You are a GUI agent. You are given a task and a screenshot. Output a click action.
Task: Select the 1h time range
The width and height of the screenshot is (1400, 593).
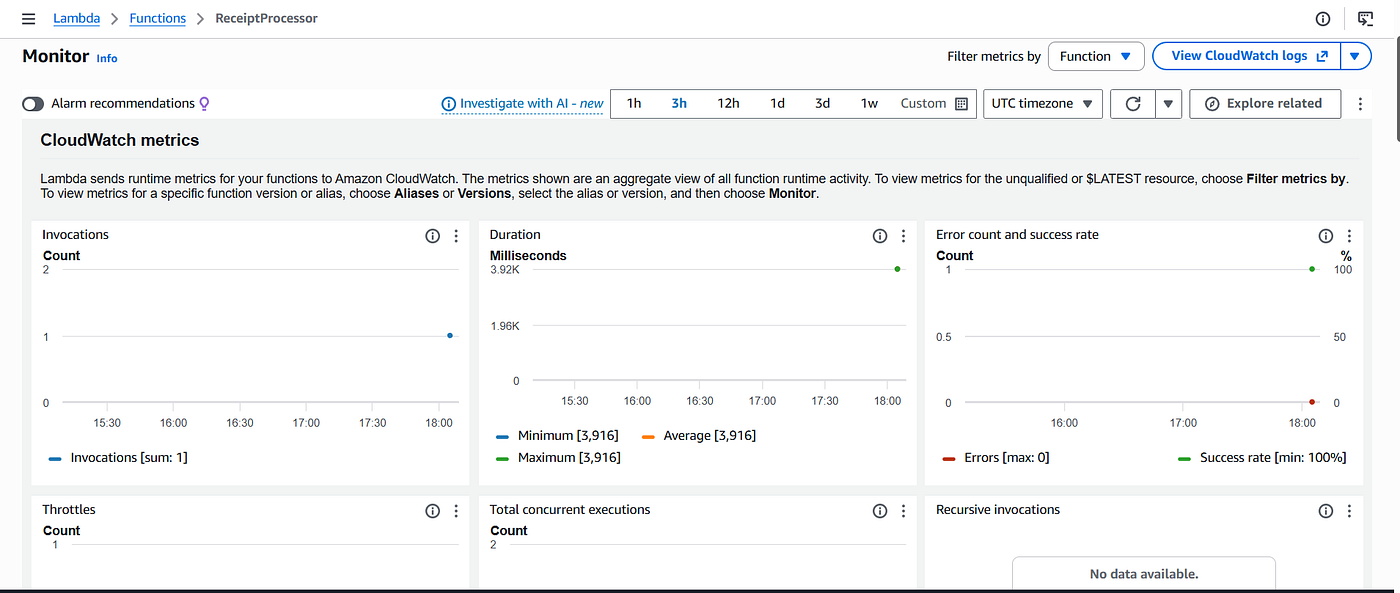[x=634, y=103]
